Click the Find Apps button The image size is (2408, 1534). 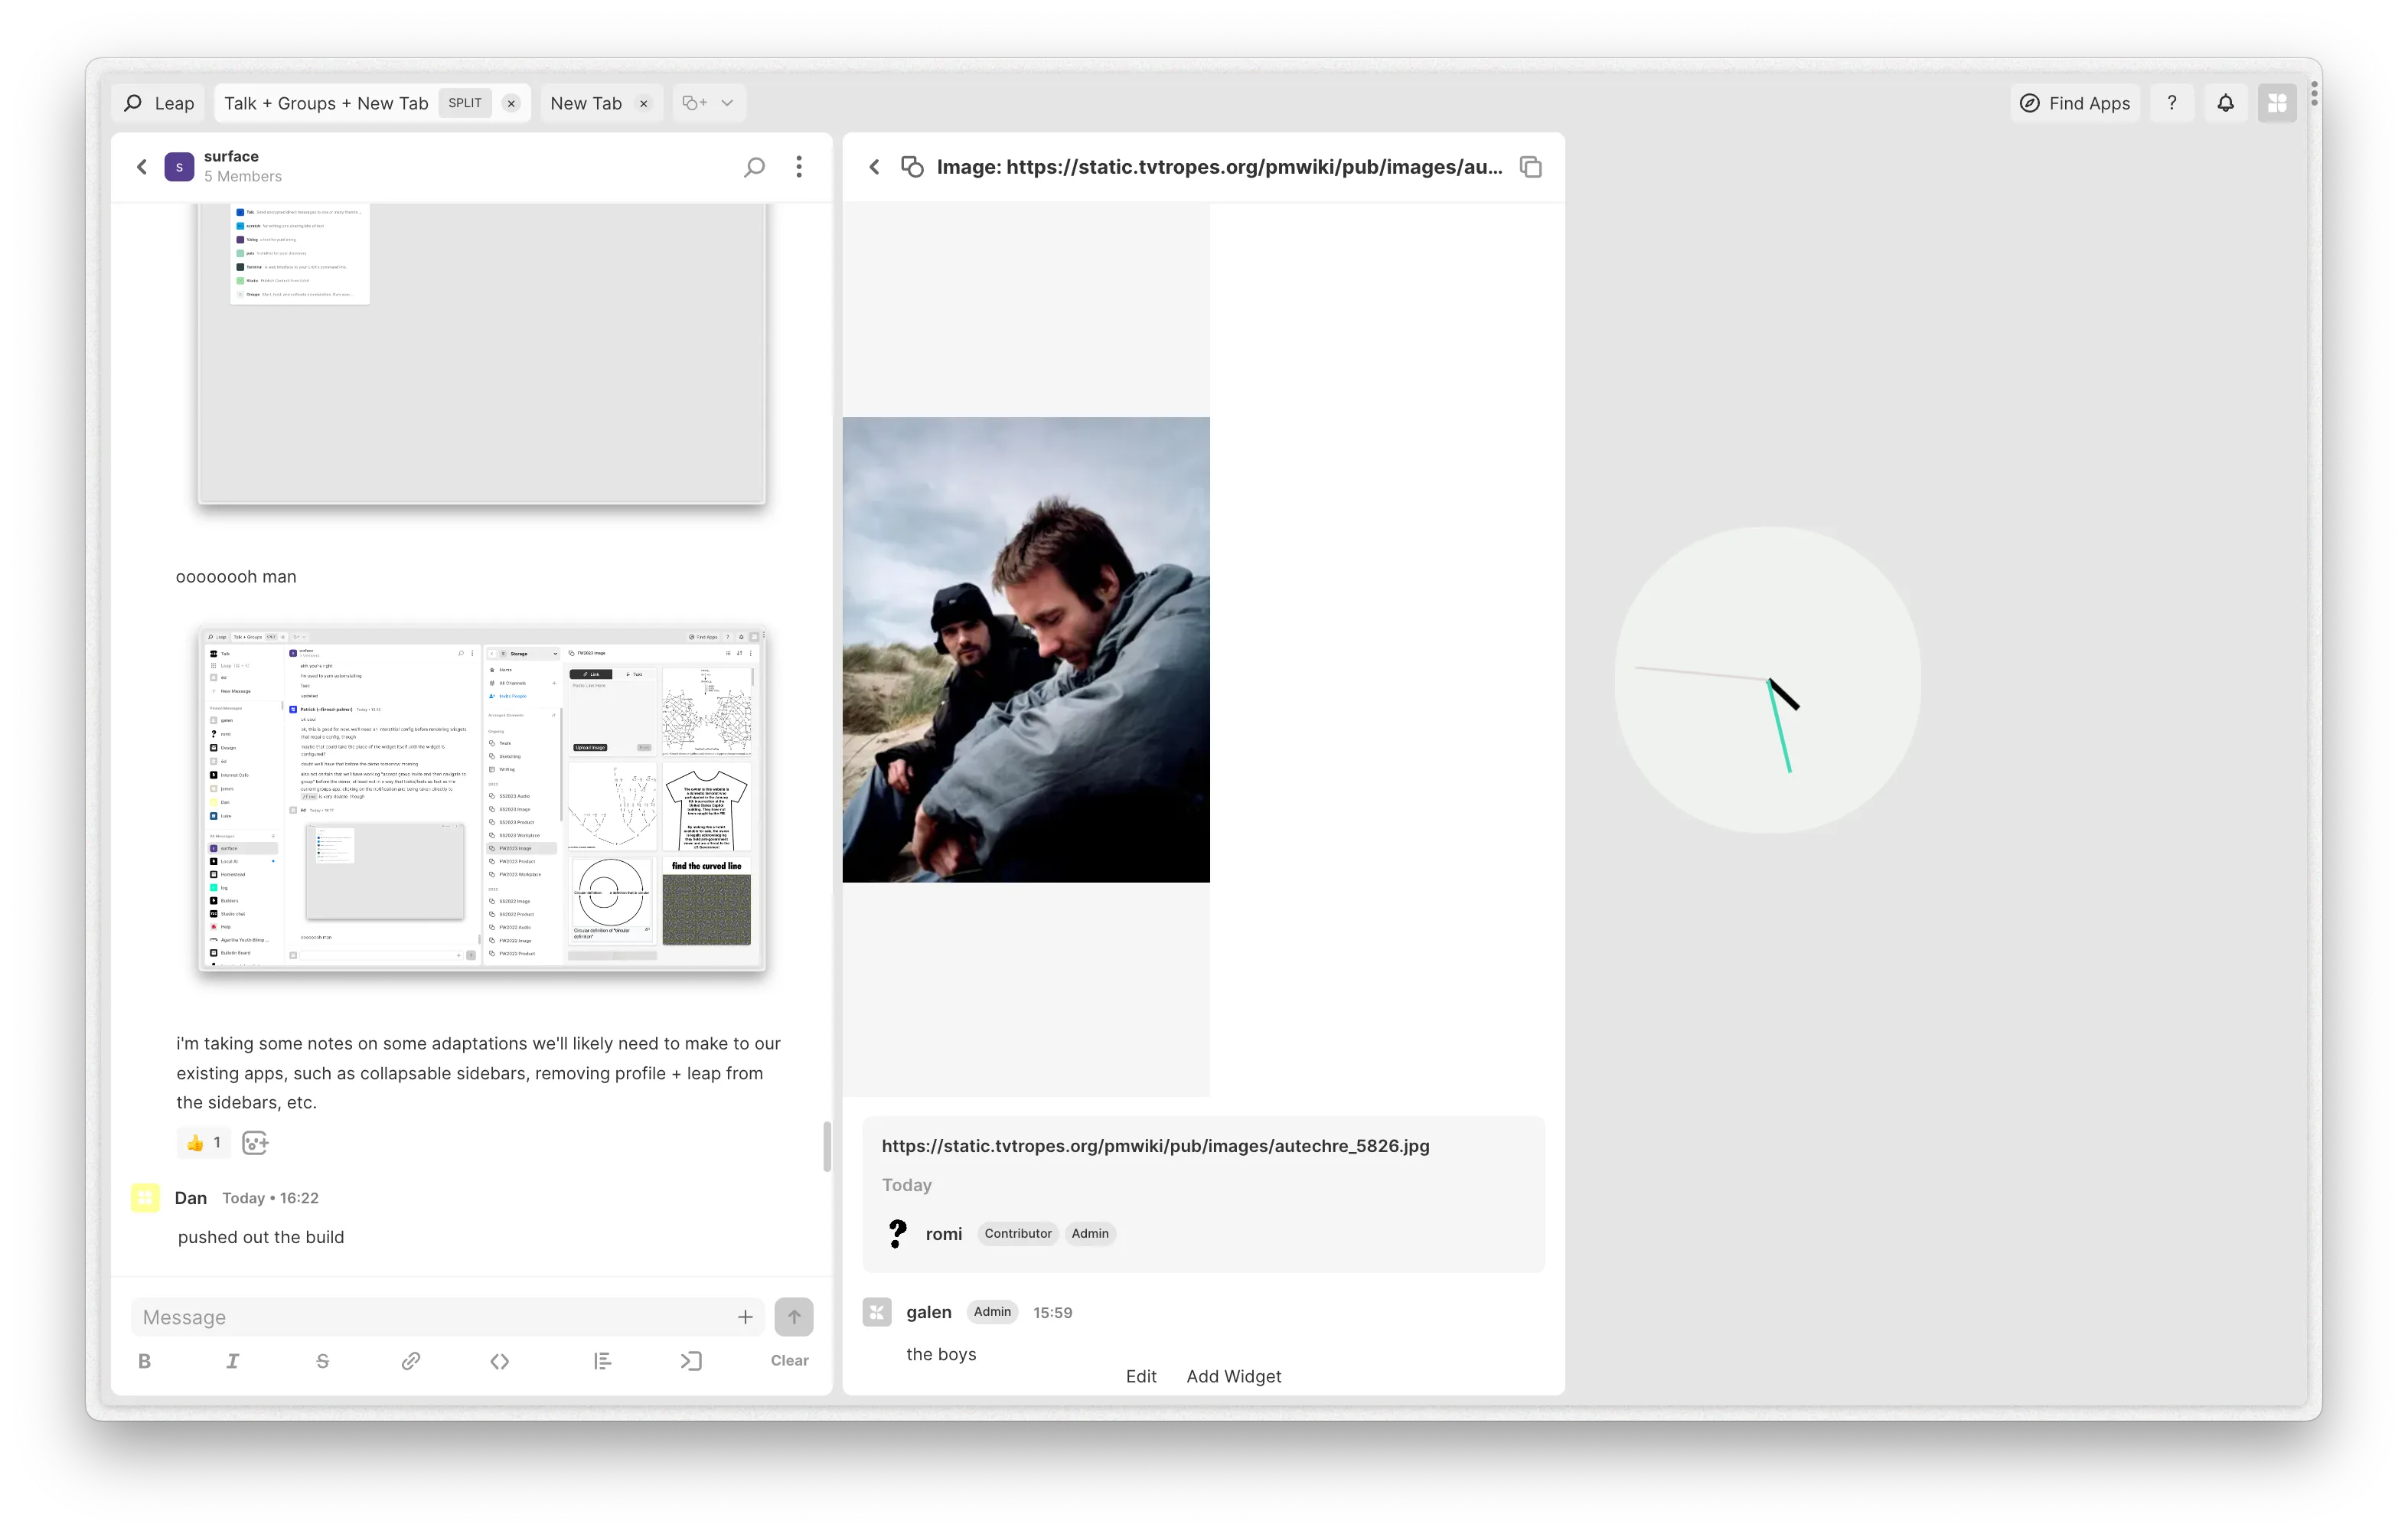(2075, 102)
